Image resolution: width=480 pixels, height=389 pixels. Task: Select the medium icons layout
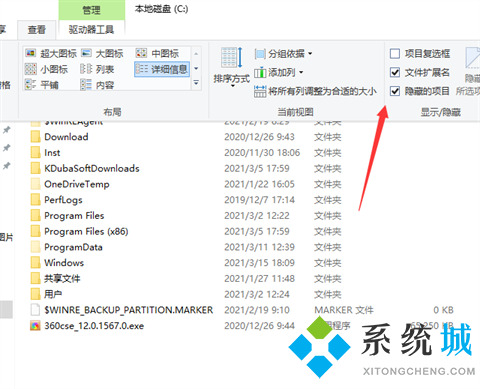click(157, 53)
